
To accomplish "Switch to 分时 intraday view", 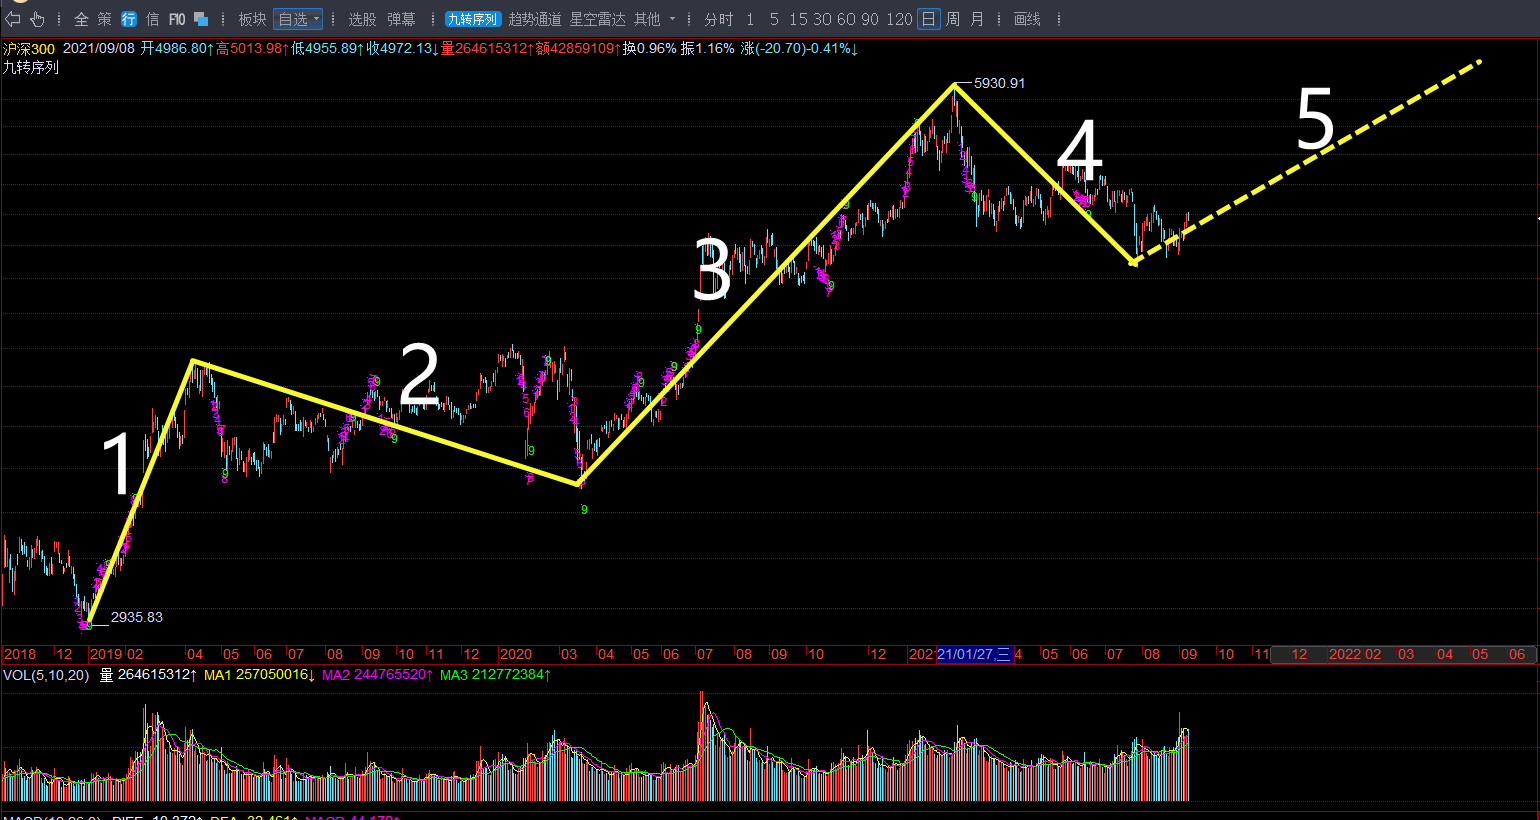I will point(718,19).
